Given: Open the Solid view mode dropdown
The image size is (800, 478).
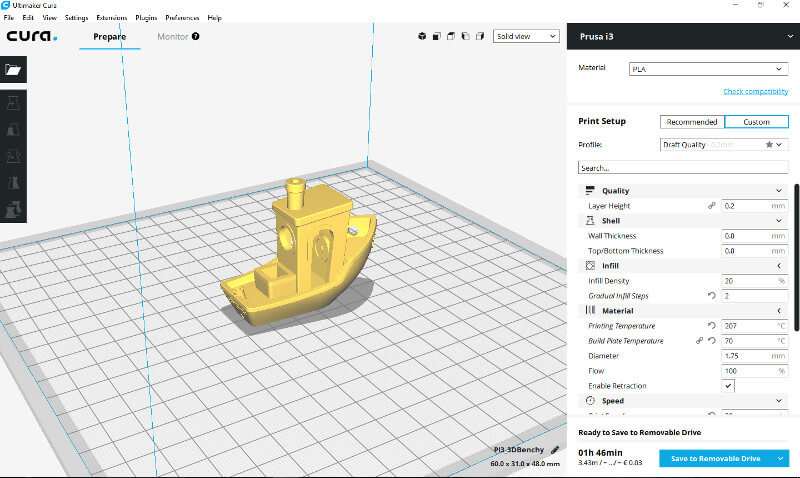Looking at the screenshot, I should pos(527,37).
